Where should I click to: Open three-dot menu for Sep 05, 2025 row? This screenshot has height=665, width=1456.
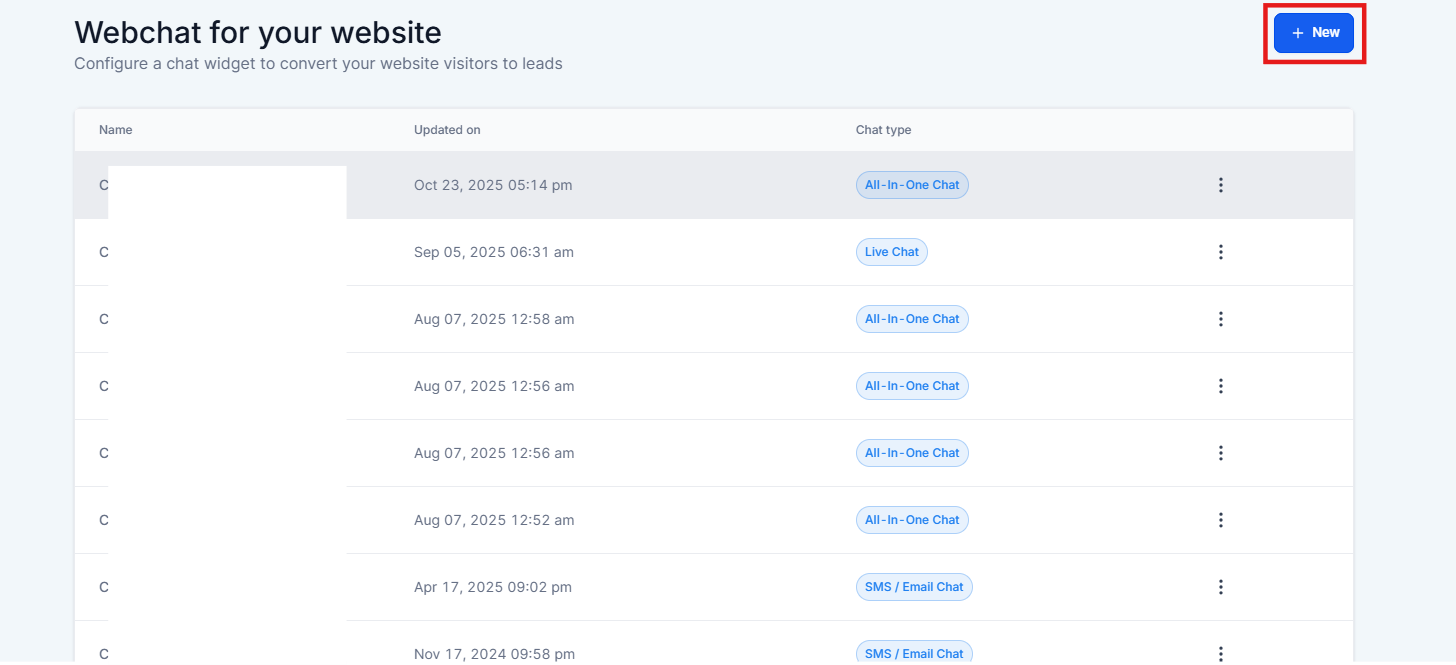[x=1220, y=252]
